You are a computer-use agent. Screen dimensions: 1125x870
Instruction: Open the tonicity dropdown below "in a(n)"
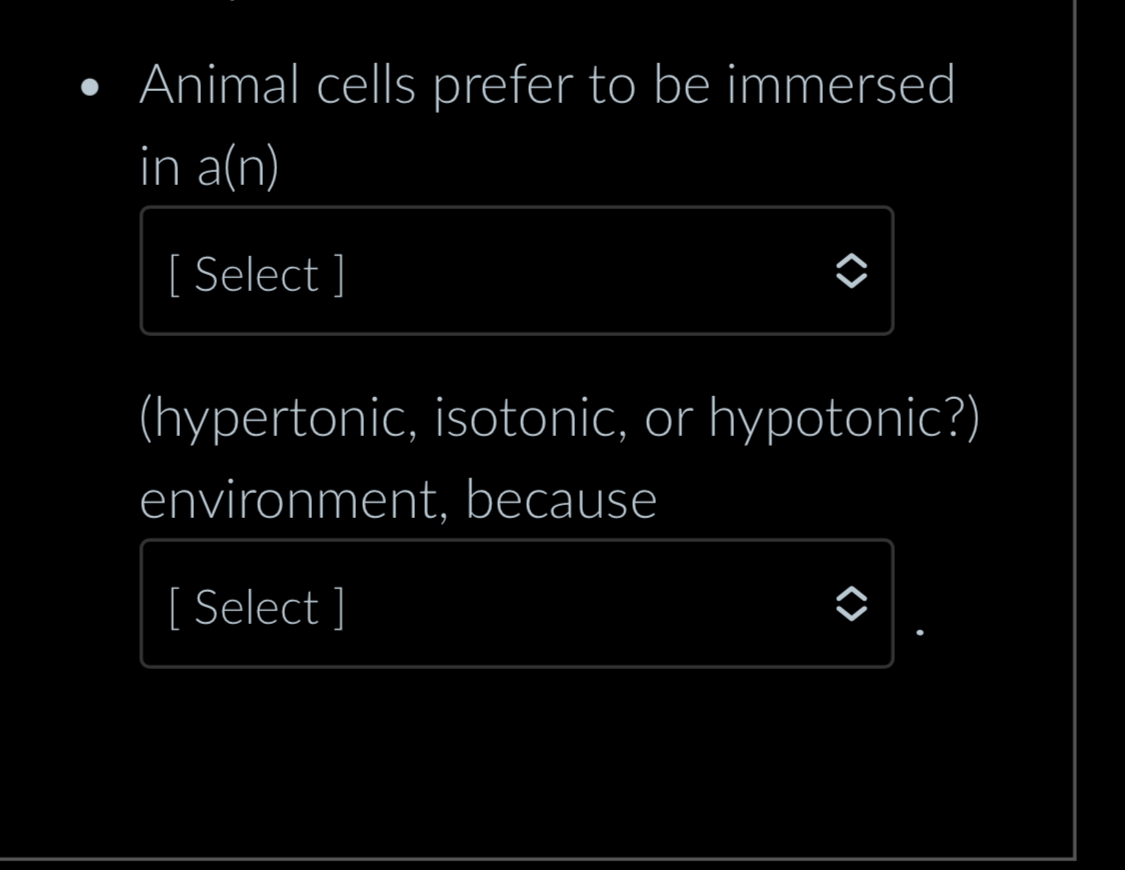click(x=516, y=271)
